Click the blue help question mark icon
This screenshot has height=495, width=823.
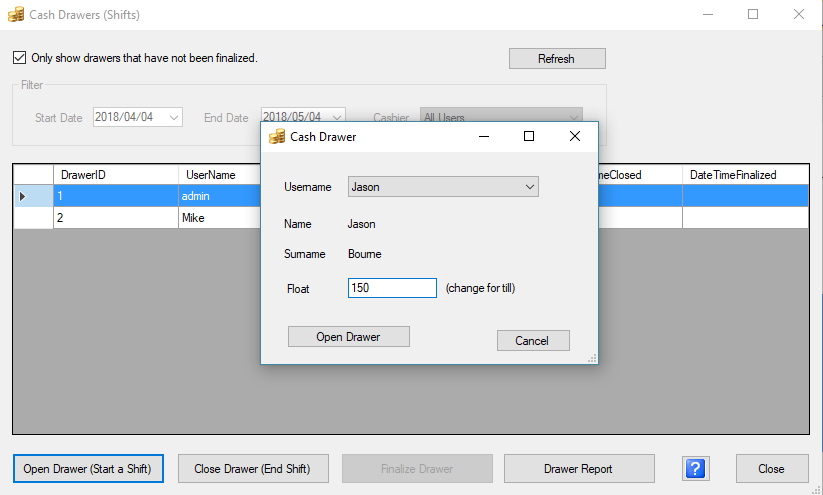point(697,468)
